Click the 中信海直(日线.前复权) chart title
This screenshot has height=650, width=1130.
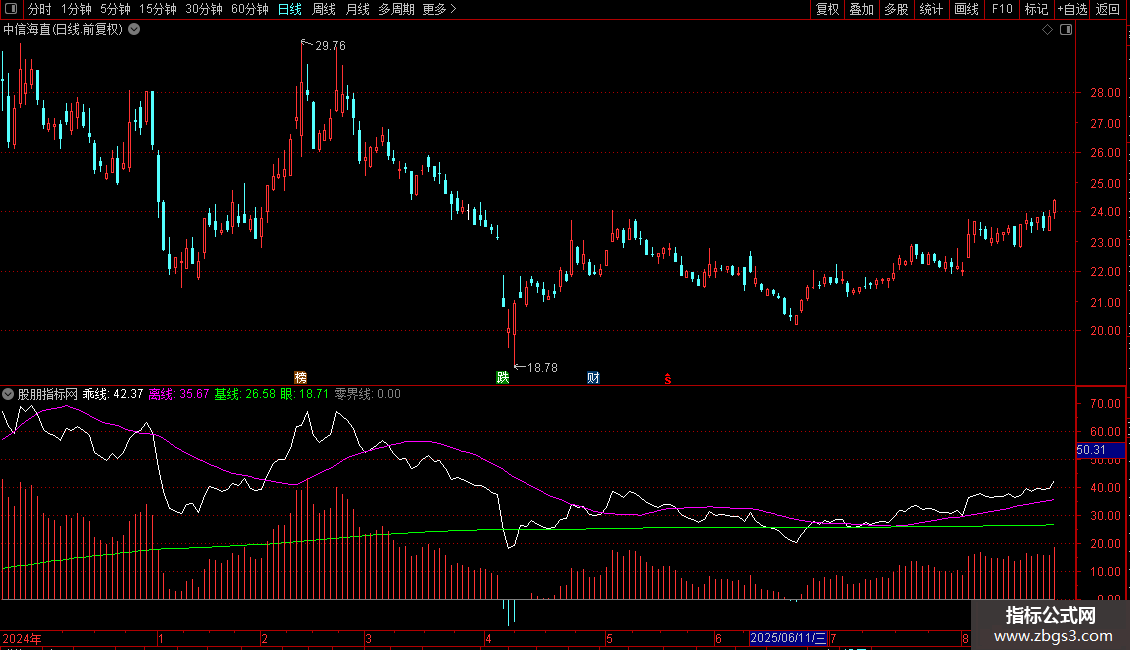(x=63, y=30)
